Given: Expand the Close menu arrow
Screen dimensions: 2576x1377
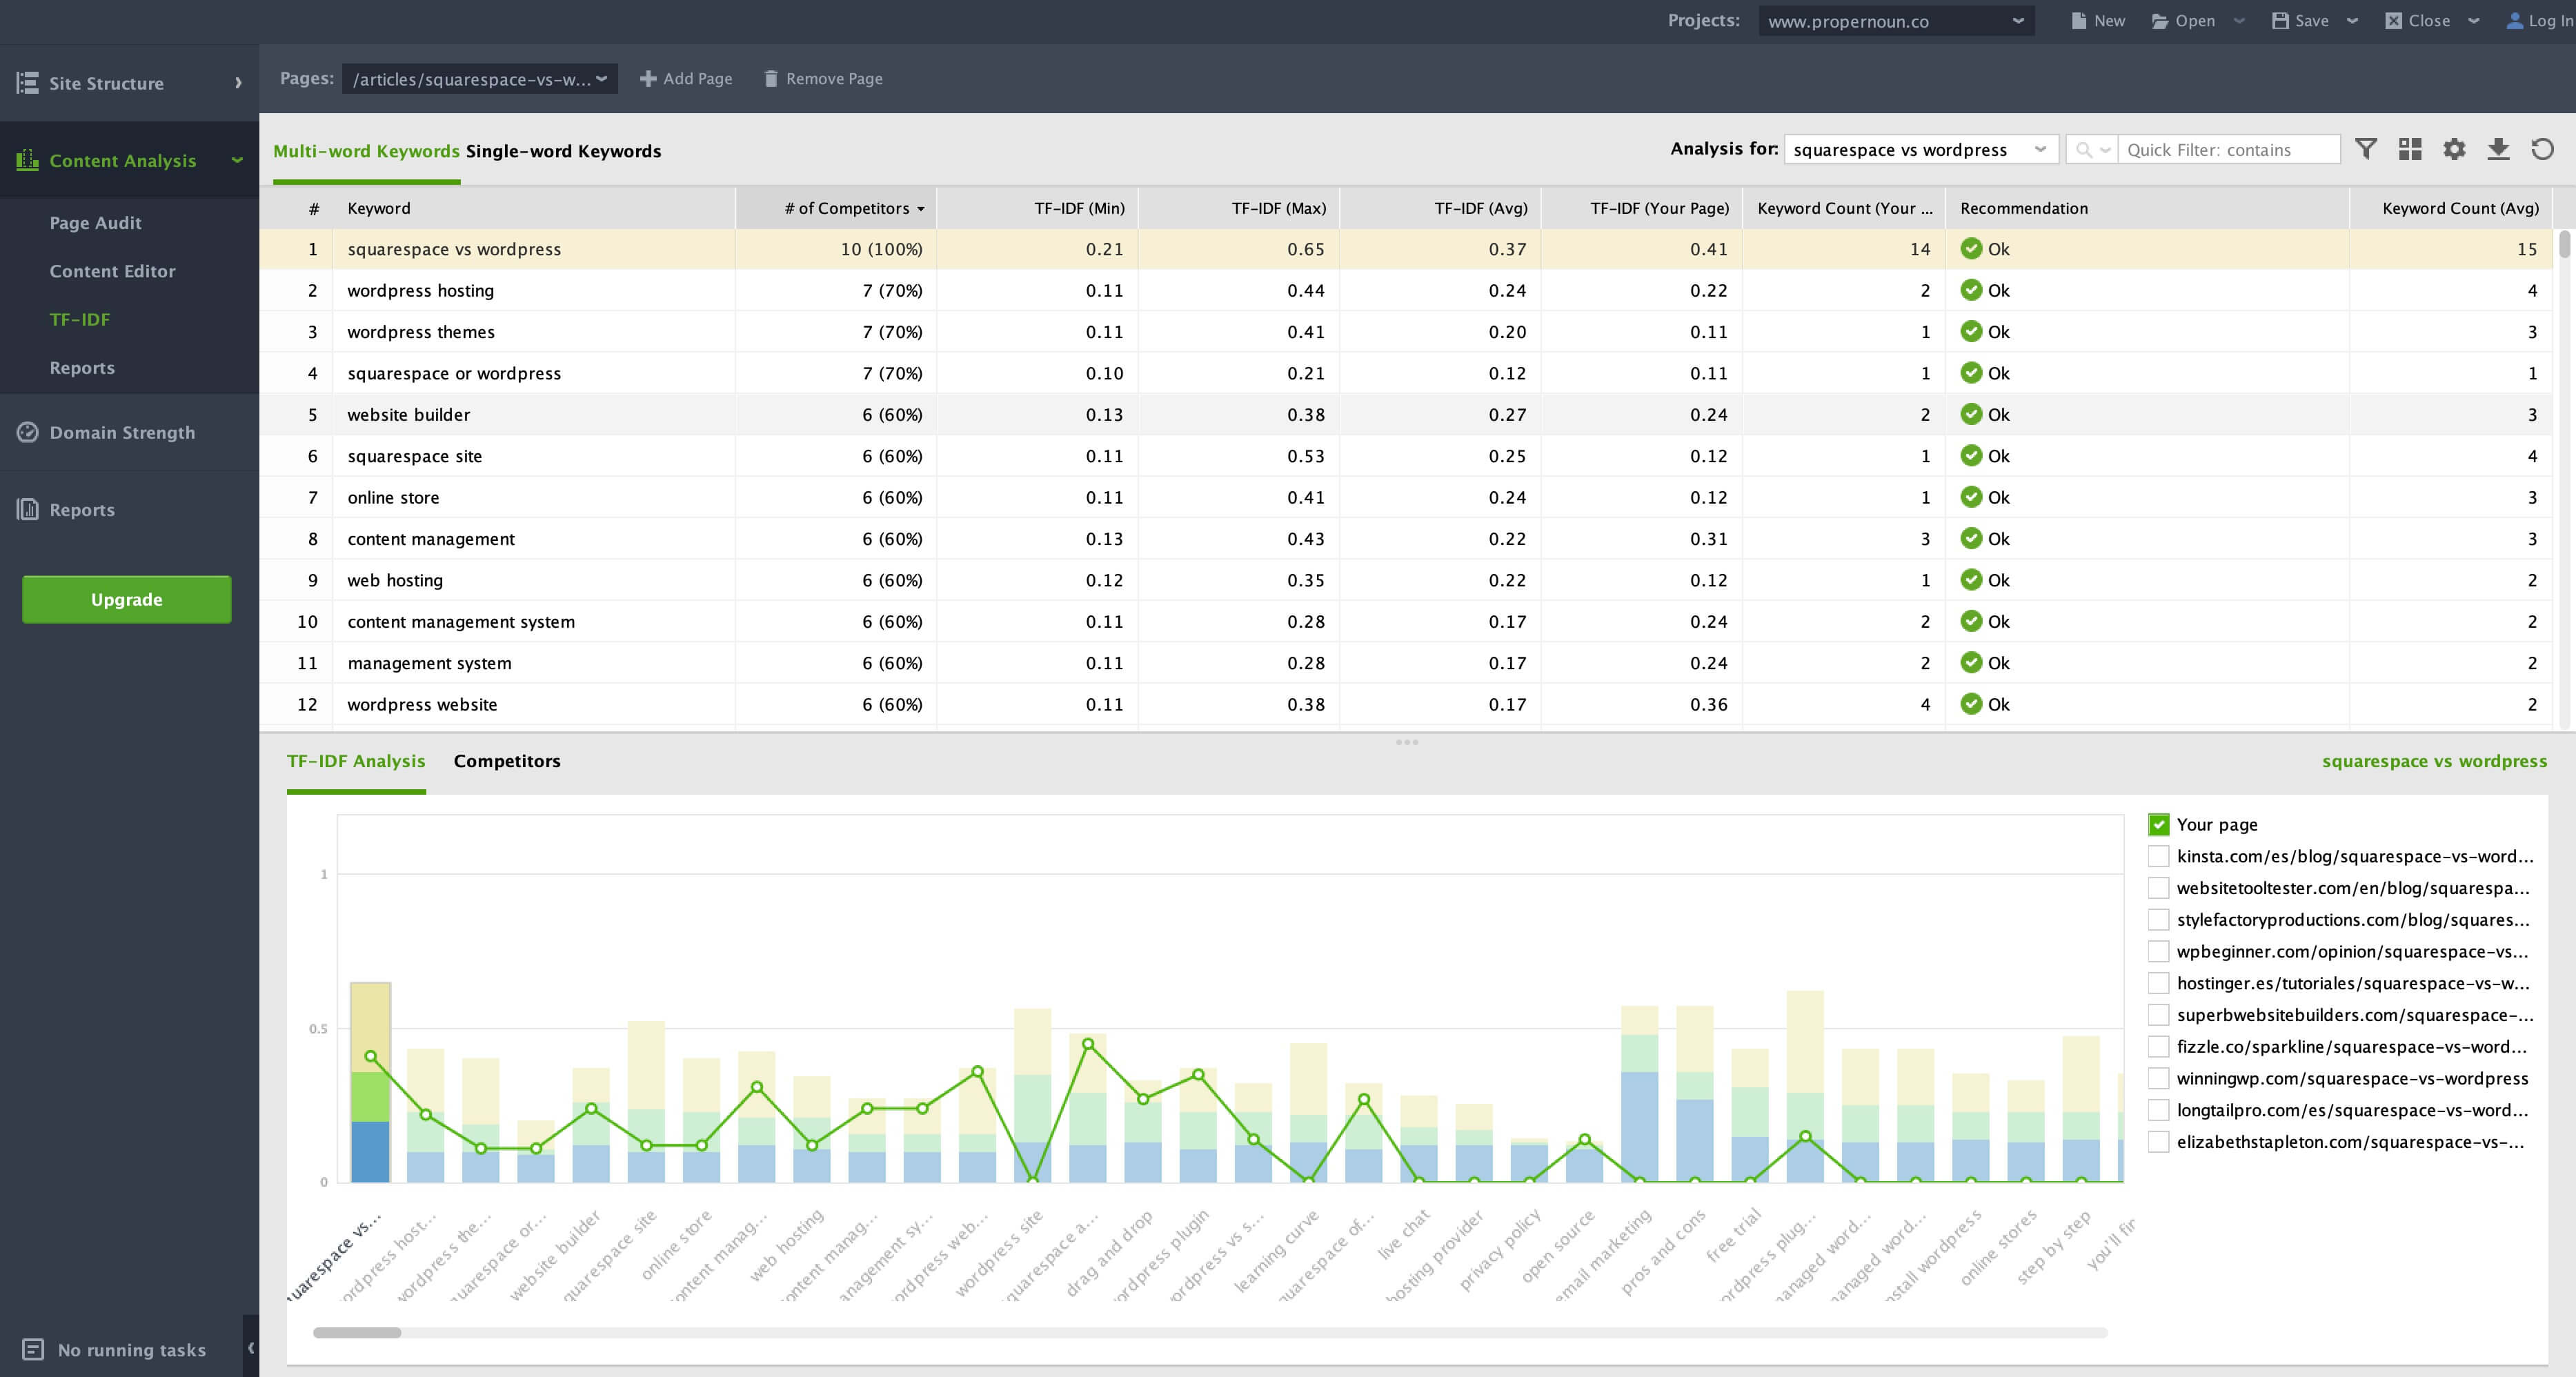Looking at the screenshot, I should [x=2474, y=21].
